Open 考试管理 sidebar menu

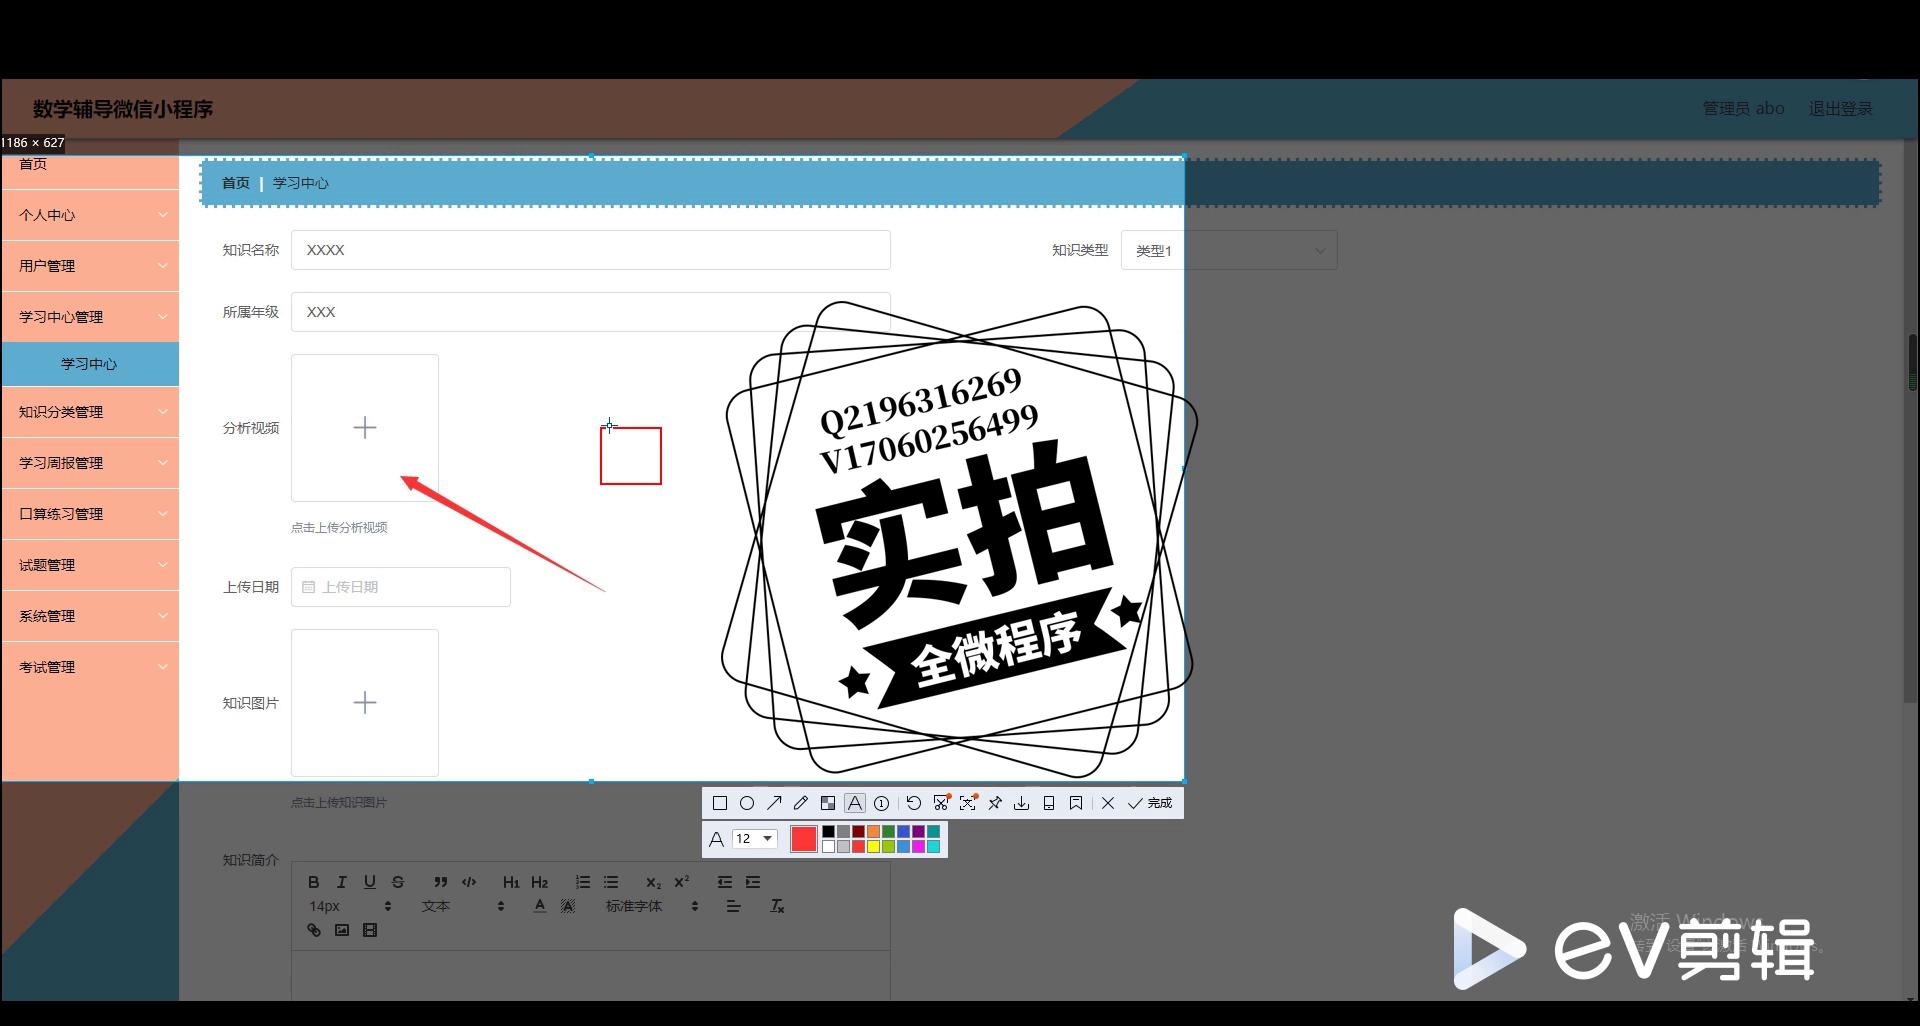pyautogui.click(x=90, y=667)
